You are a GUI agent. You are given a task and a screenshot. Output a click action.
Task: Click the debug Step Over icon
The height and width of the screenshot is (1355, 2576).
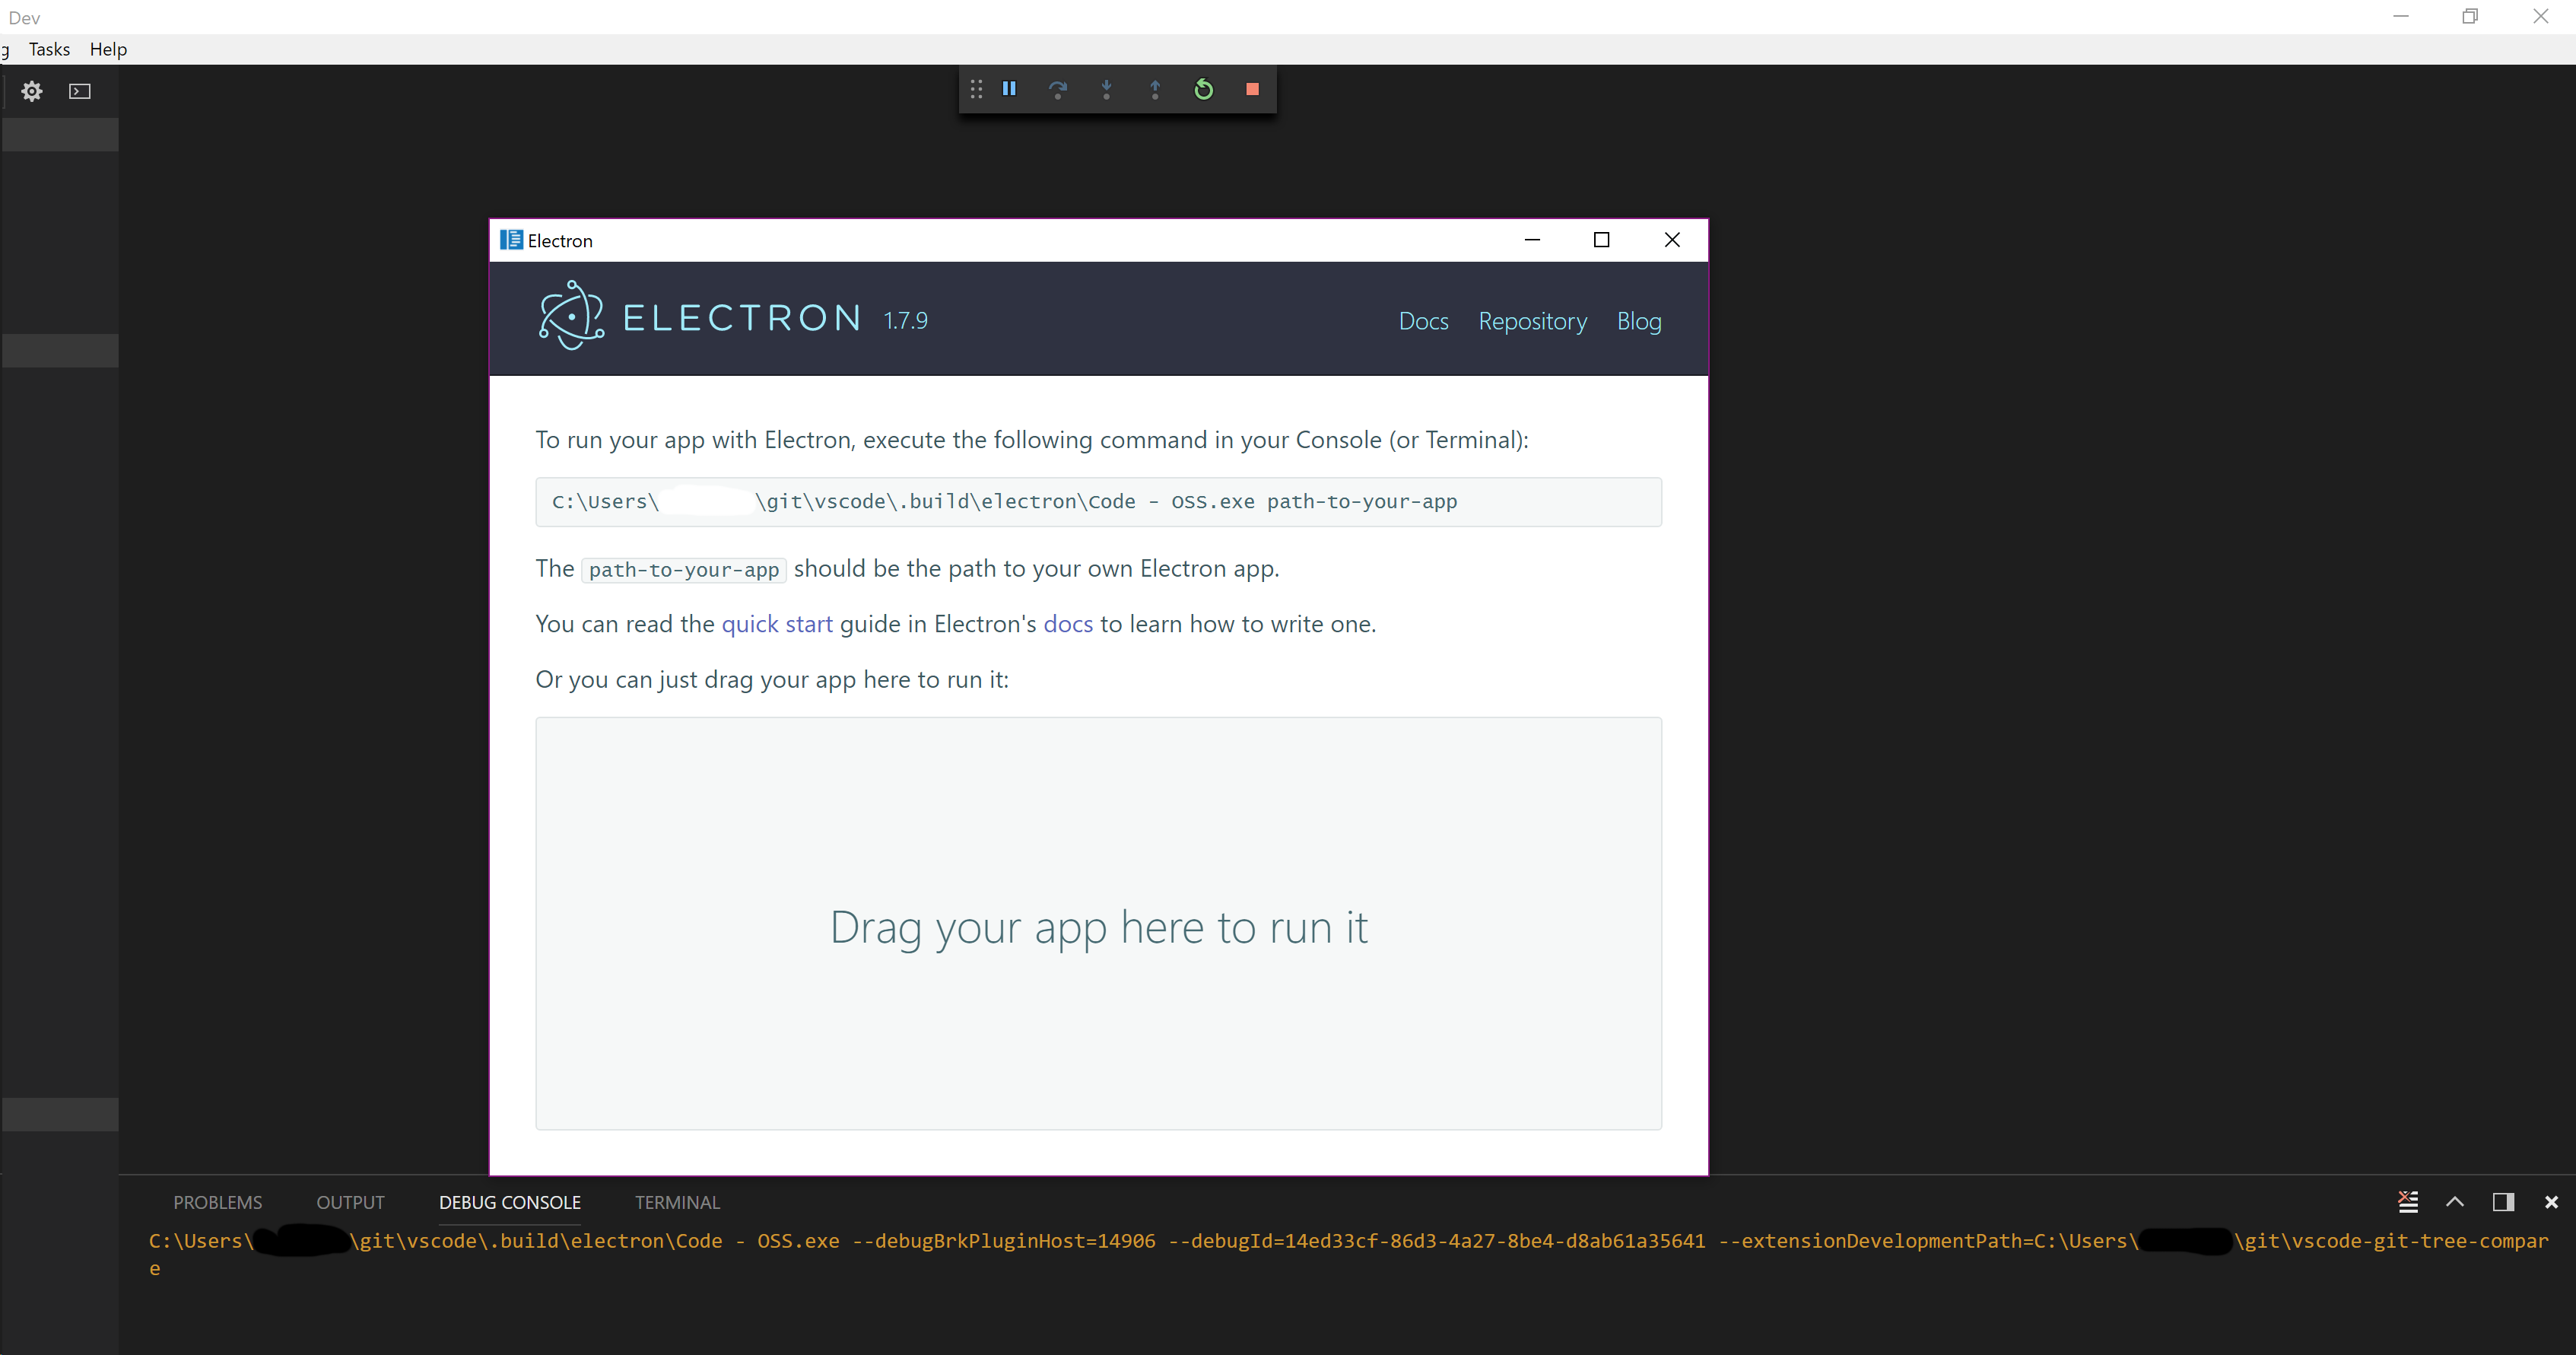click(x=1057, y=89)
